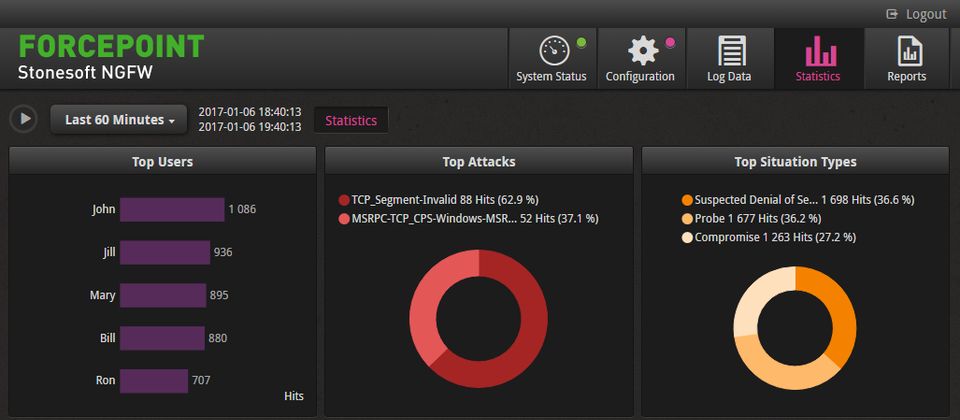Click the Probe legend color dot
The width and height of the screenshot is (960, 420).
[x=687, y=219]
